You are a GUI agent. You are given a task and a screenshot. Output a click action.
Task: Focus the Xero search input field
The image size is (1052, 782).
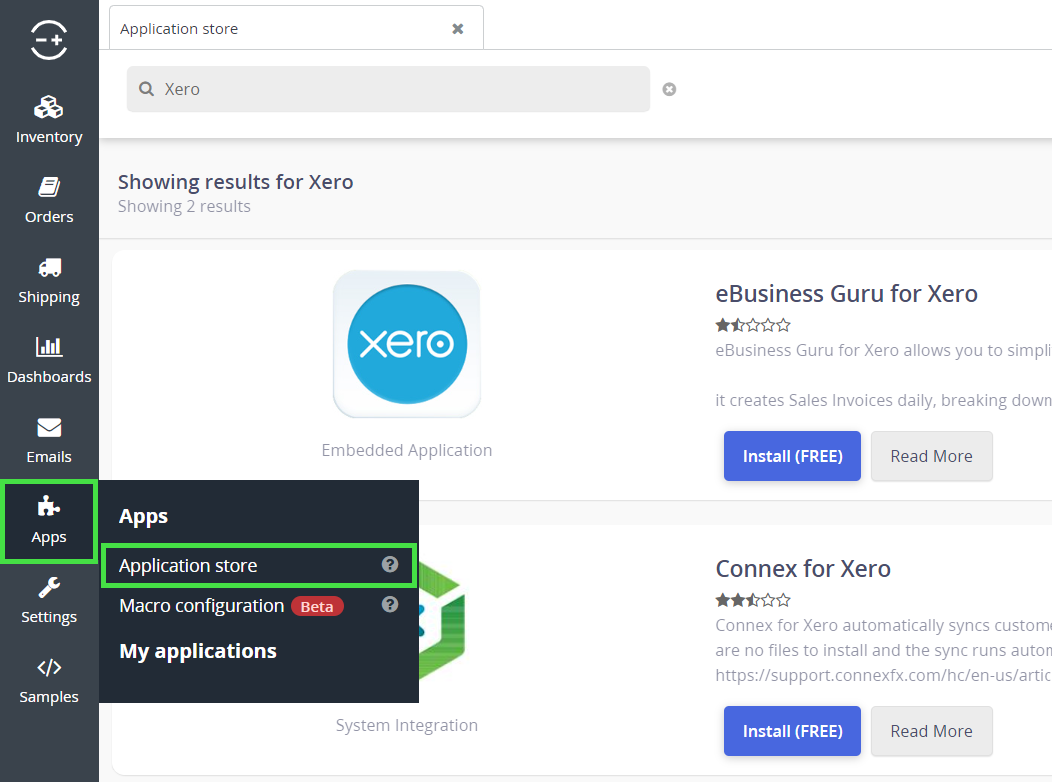click(388, 89)
